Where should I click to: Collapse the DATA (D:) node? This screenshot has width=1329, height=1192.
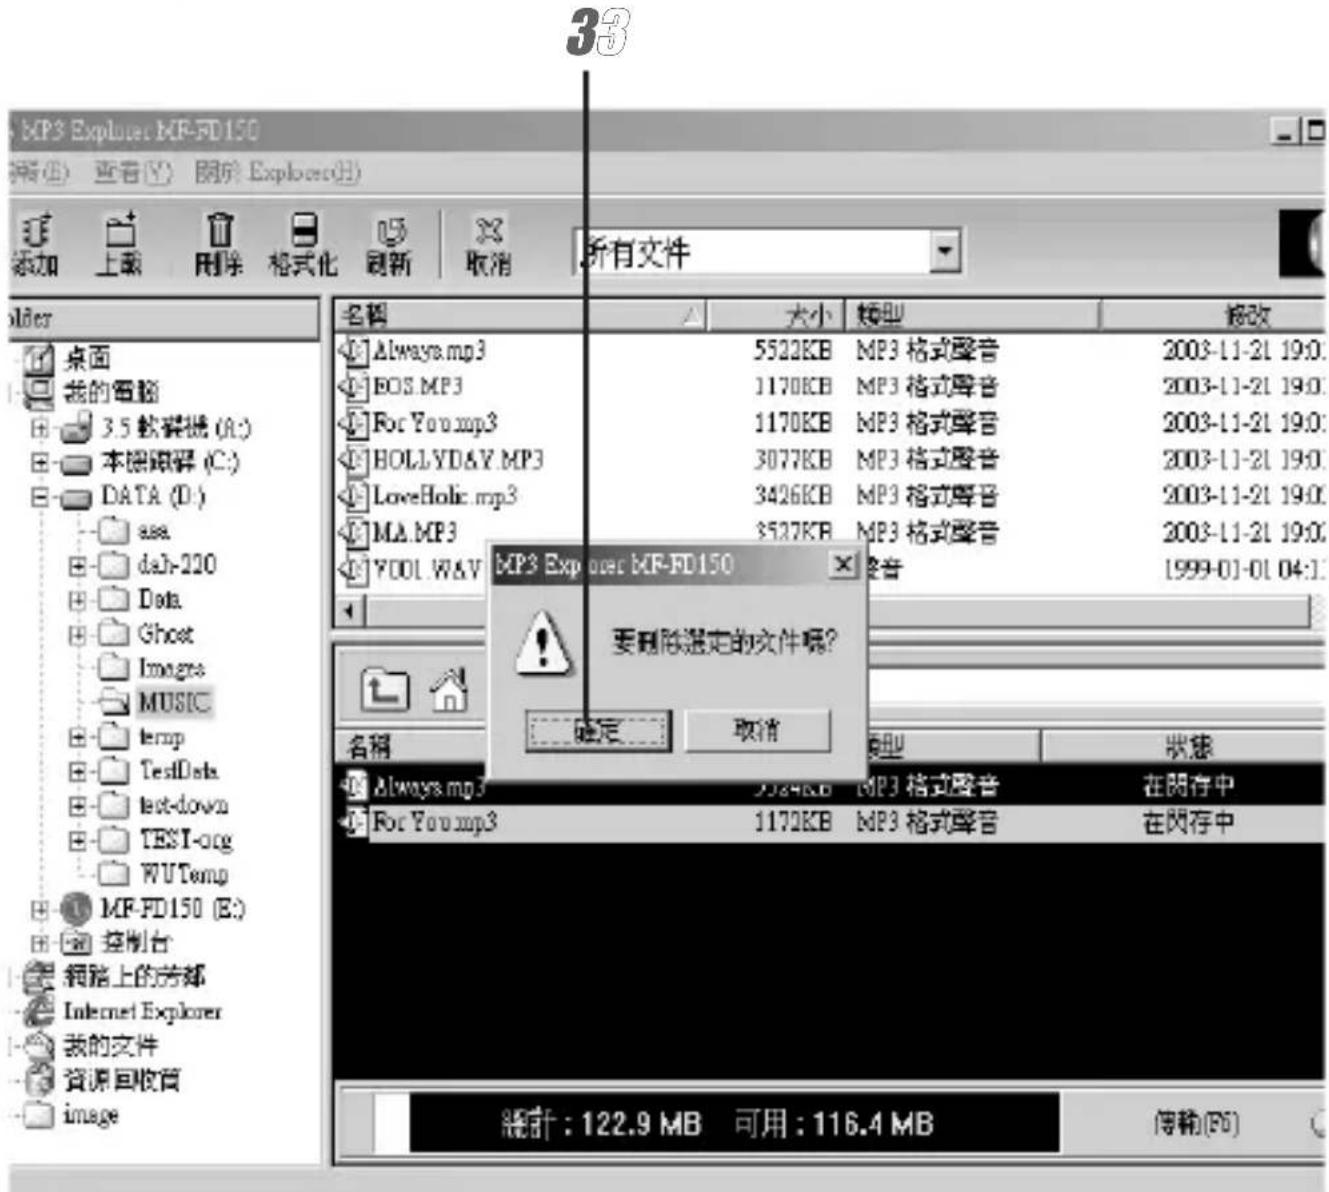point(40,497)
